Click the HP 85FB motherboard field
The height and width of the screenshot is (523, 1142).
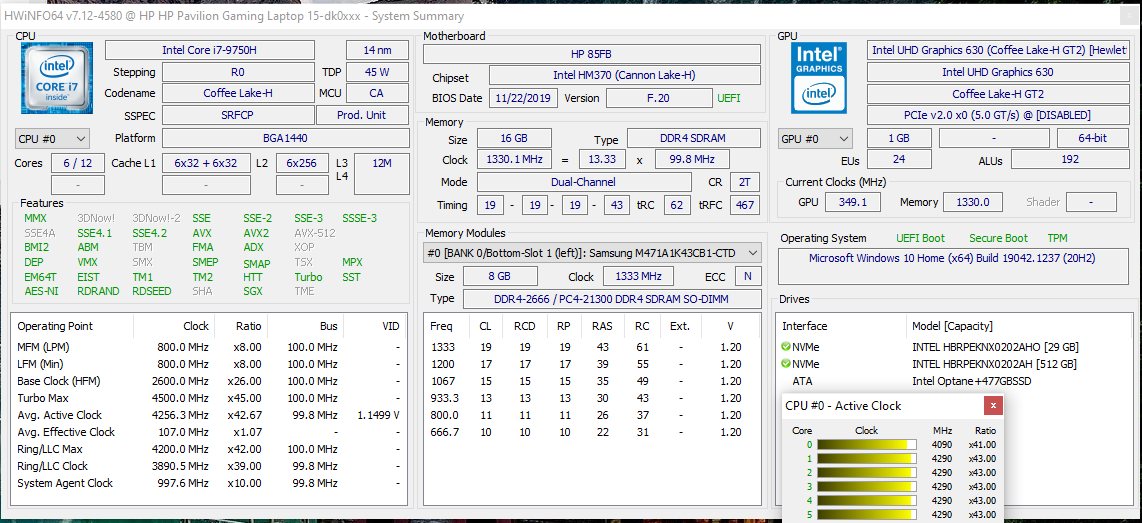click(591, 54)
